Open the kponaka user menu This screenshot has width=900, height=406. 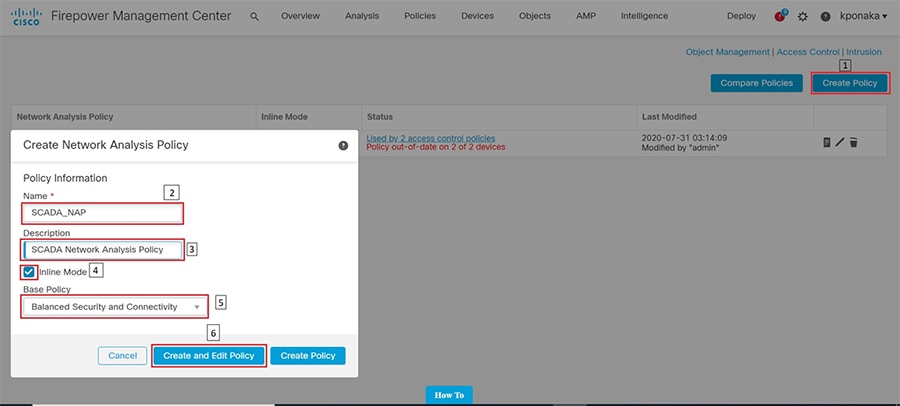pos(863,16)
